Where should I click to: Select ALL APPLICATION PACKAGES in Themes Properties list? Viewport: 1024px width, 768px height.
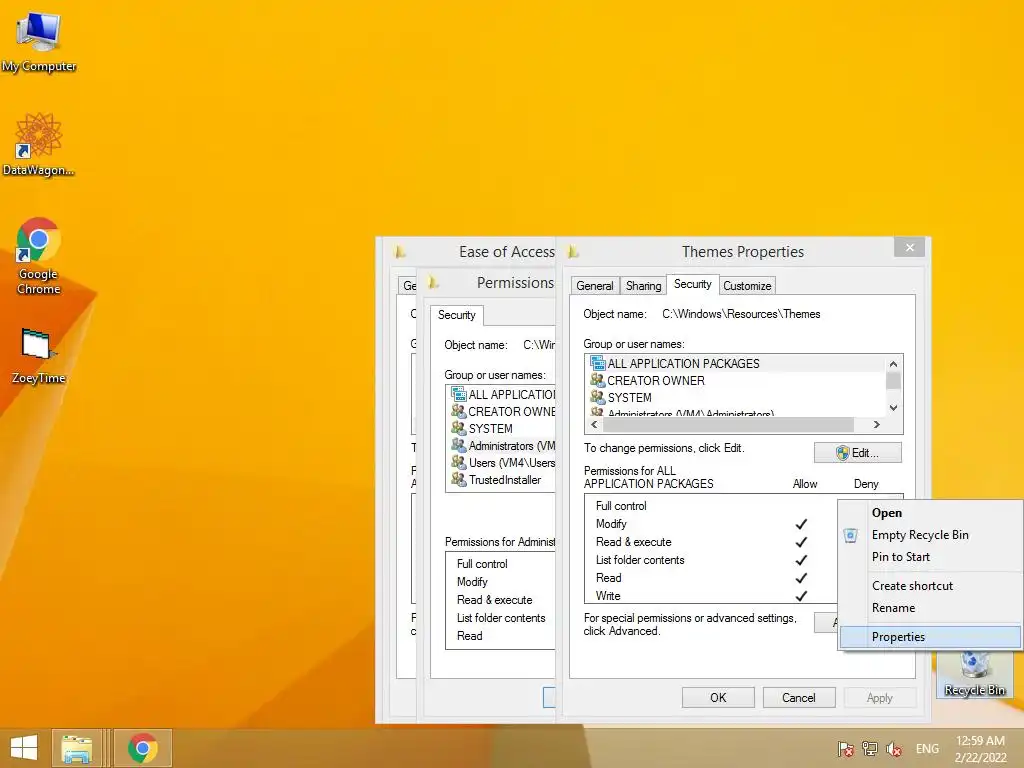tap(735, 363)
